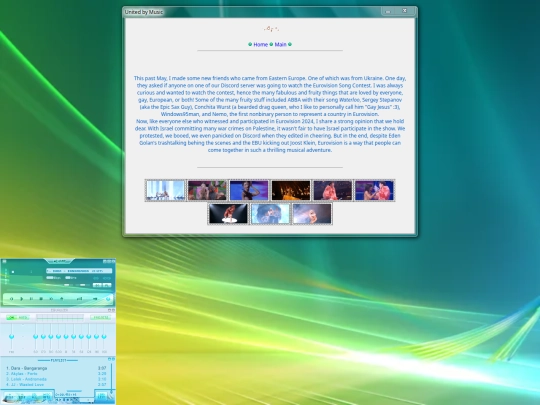540x405 pixels.
Task: Select playlist track 2. Akylas - Ferto
Action: 56,374
